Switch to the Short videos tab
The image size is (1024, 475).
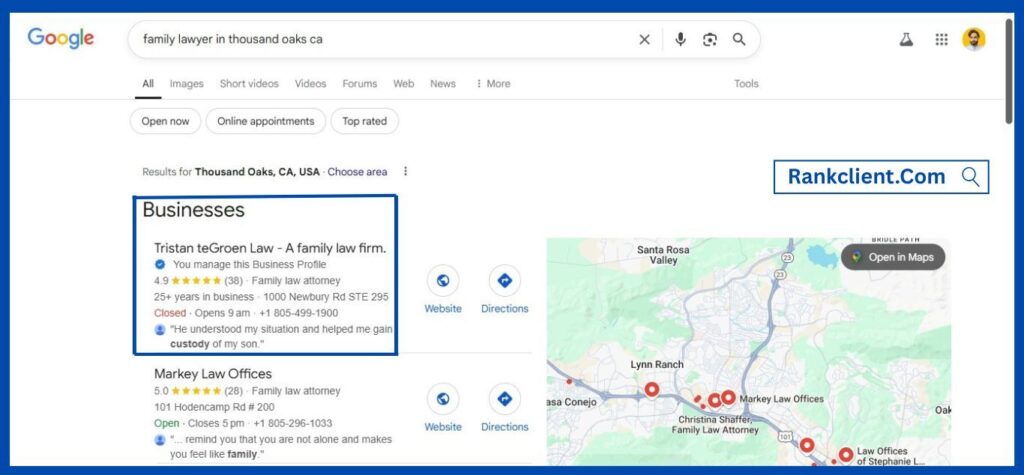pyautogui.click(x=249, y=84)
